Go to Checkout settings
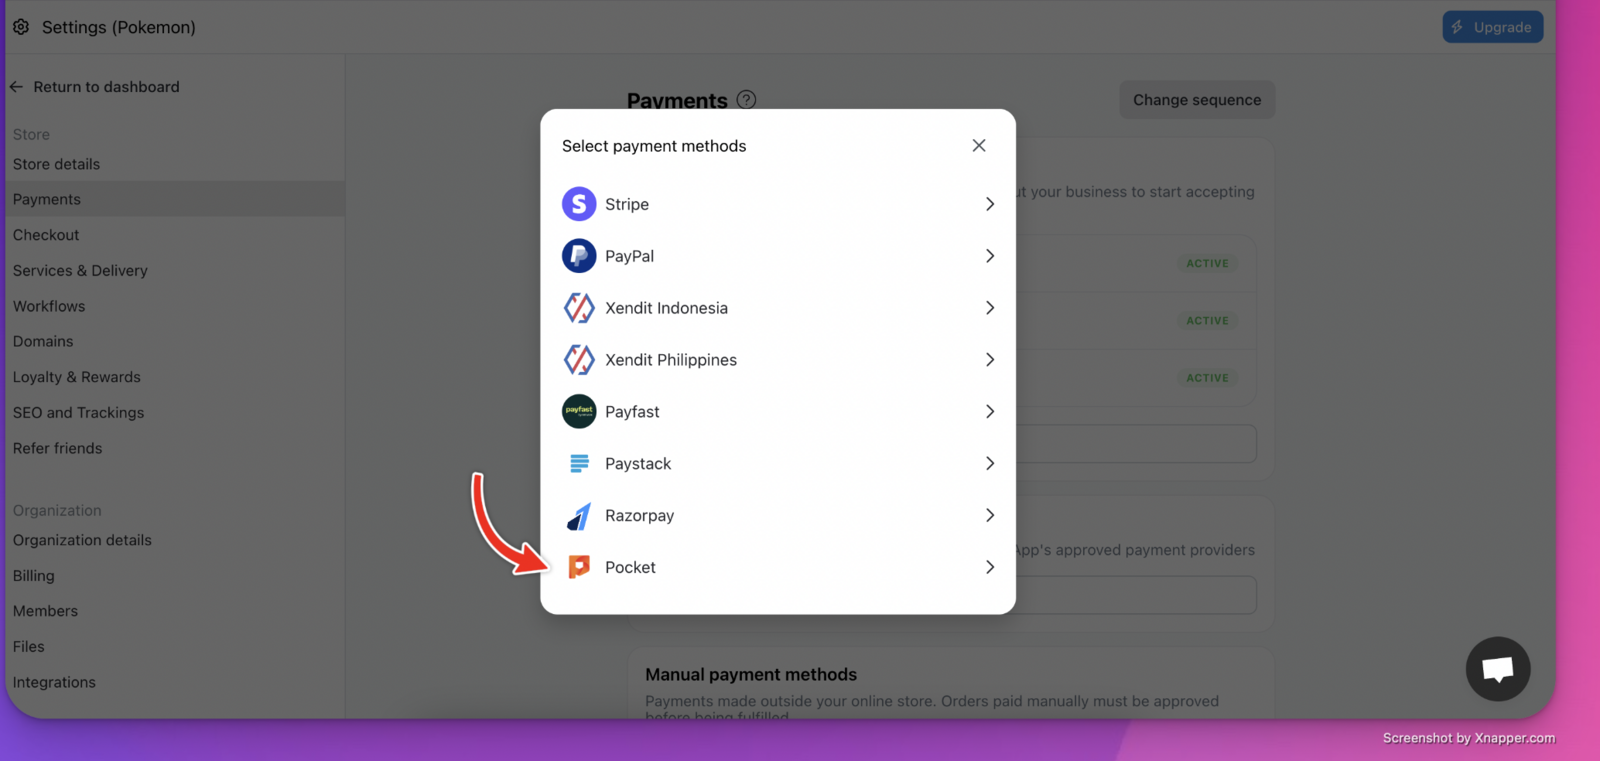 click(46, 235)
